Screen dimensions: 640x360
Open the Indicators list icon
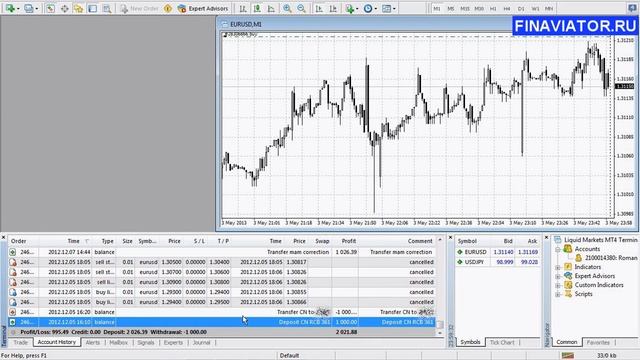(349, 8)
